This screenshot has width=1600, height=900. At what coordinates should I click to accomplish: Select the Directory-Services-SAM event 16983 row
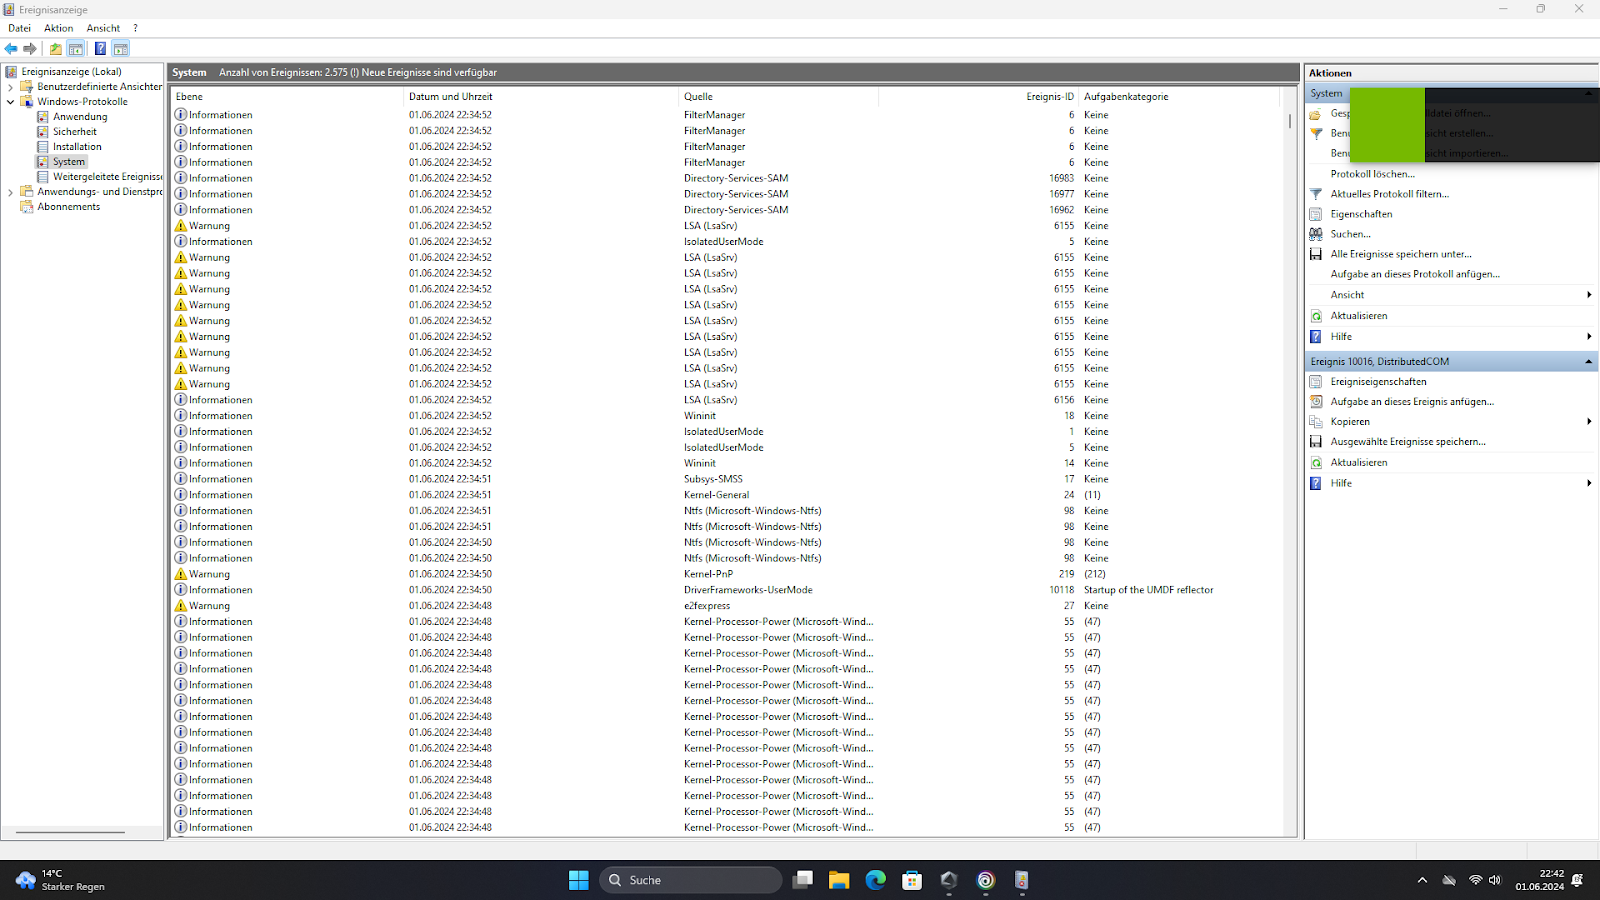click(x=727, y=178)
